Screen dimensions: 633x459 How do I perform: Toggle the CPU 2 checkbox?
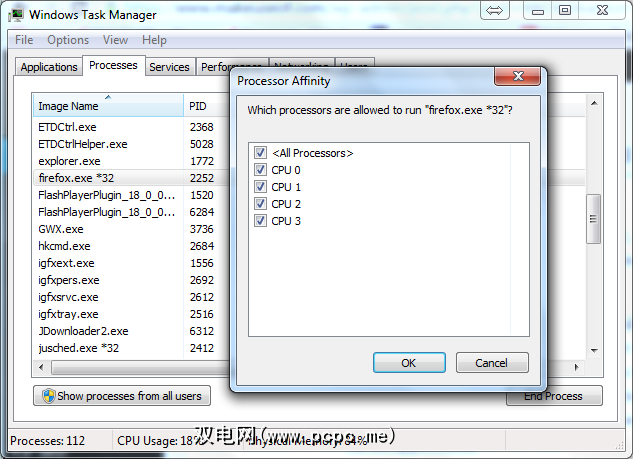pyautogui.click(x=260, y=203)
